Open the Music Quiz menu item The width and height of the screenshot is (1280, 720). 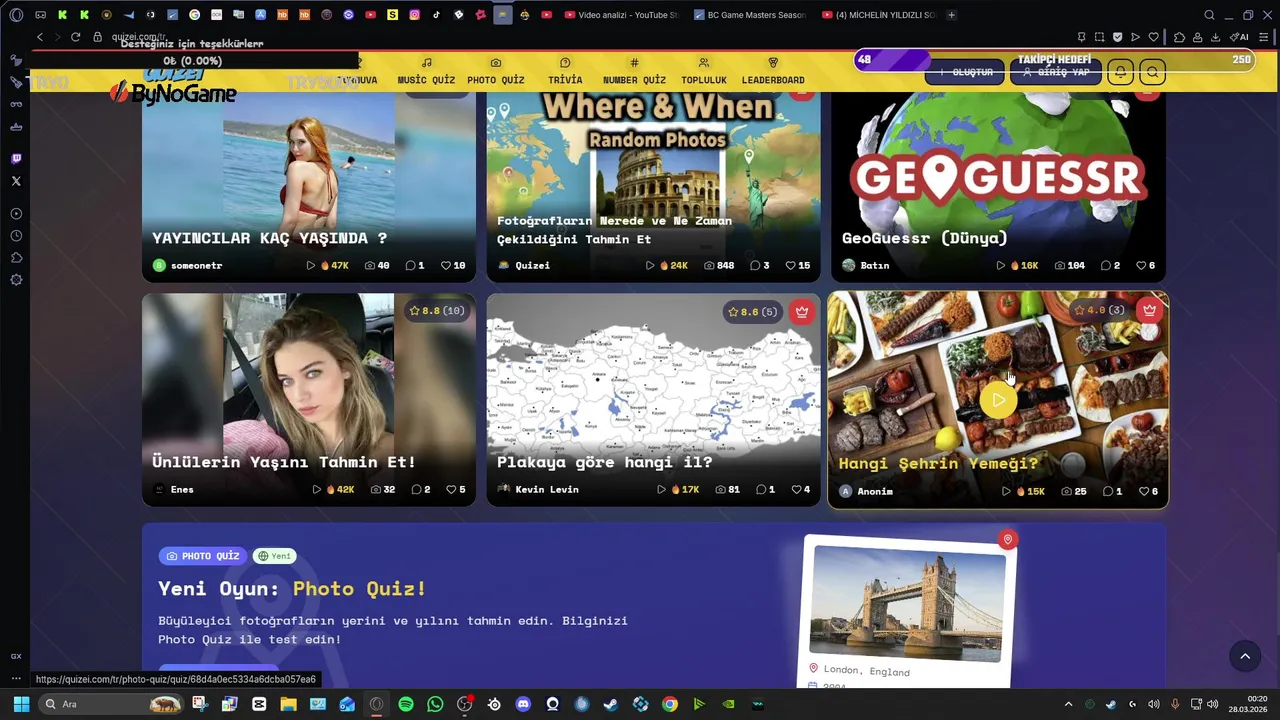click(x=426, y=71)
